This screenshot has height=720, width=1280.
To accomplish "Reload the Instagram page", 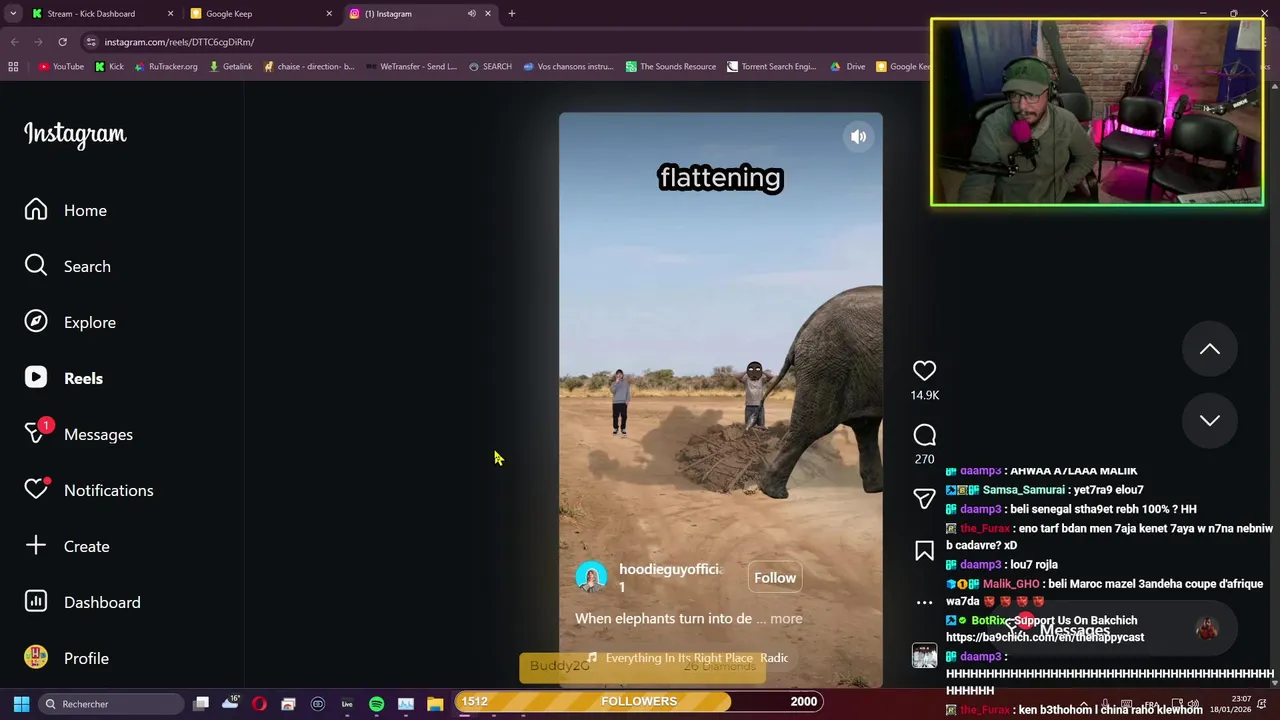I will click(x=62, y=42).
